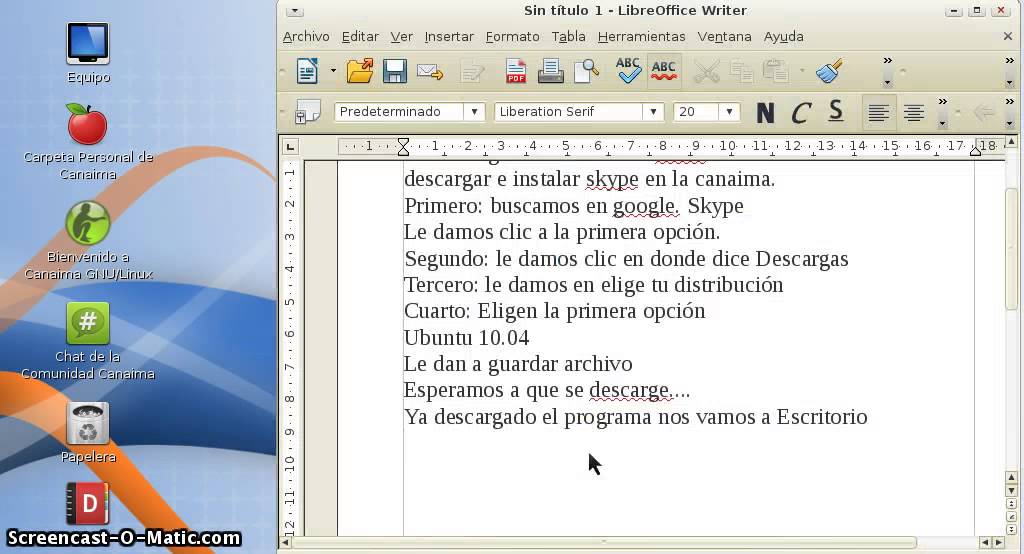Click the Send document by email icon

point(430,71)
